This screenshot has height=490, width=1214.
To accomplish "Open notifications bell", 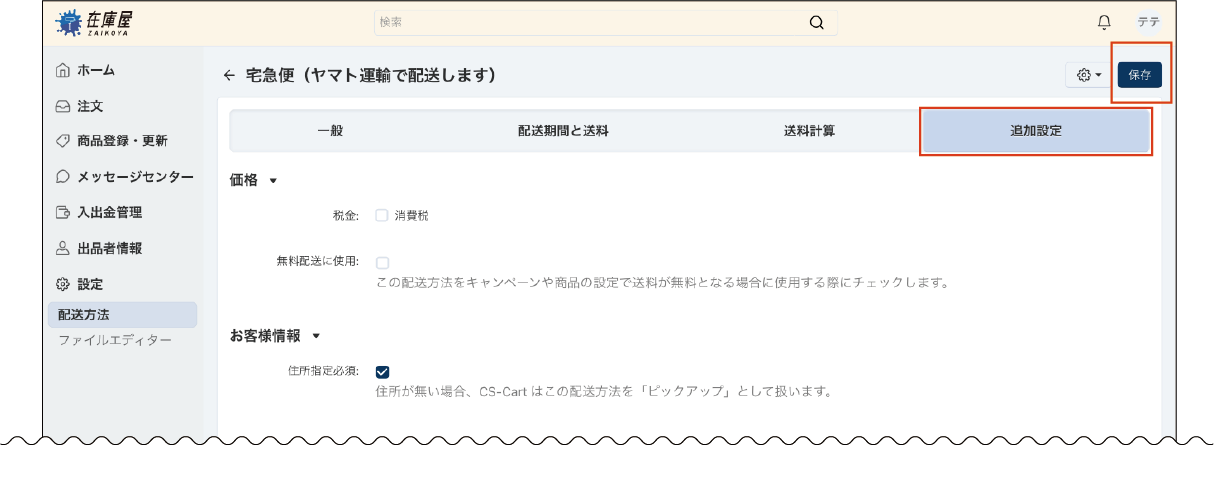I will click(1104, 23).
